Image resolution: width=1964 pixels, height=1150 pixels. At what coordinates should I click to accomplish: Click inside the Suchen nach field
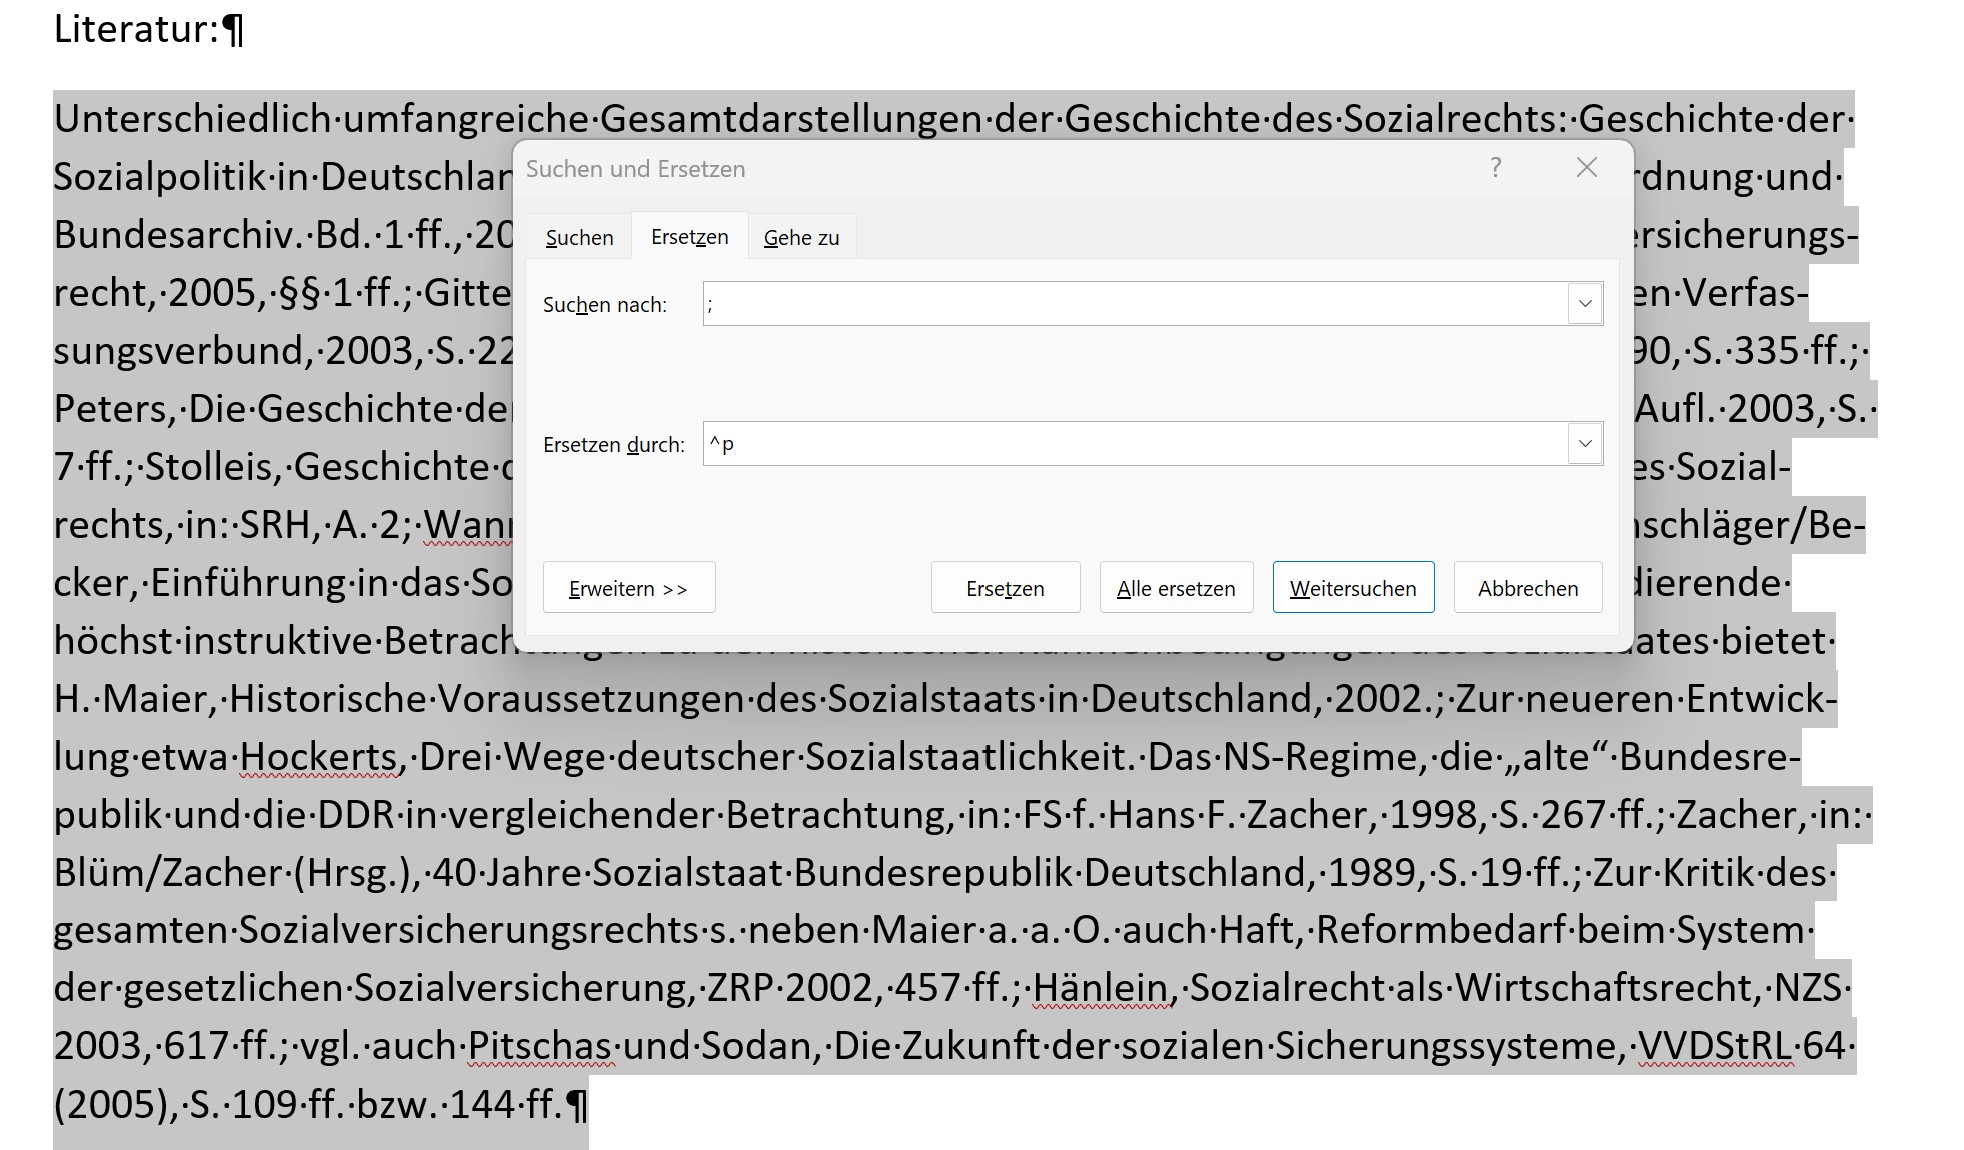[x=1130, y=304]
